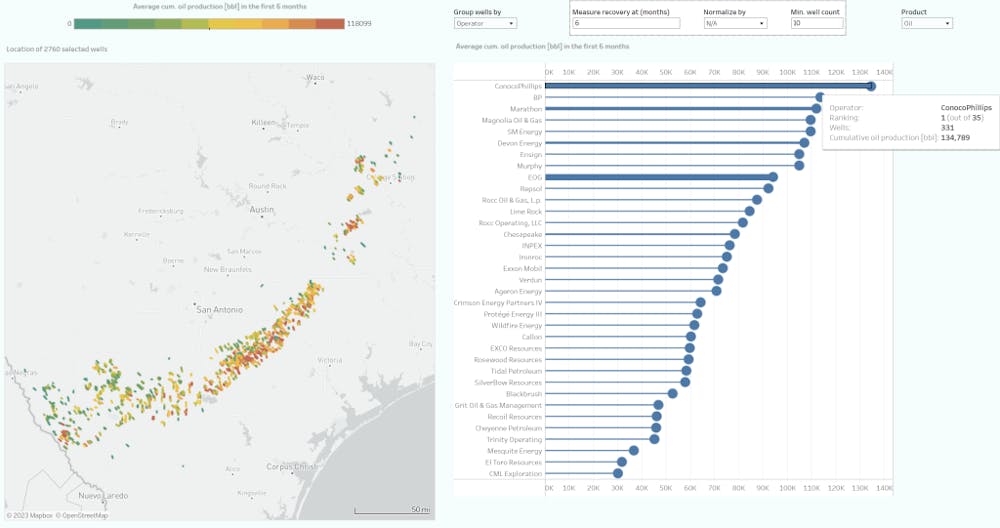1000x528 pixels.
Task: Click the Repsol operator label
Action: (x=531, y=189)
